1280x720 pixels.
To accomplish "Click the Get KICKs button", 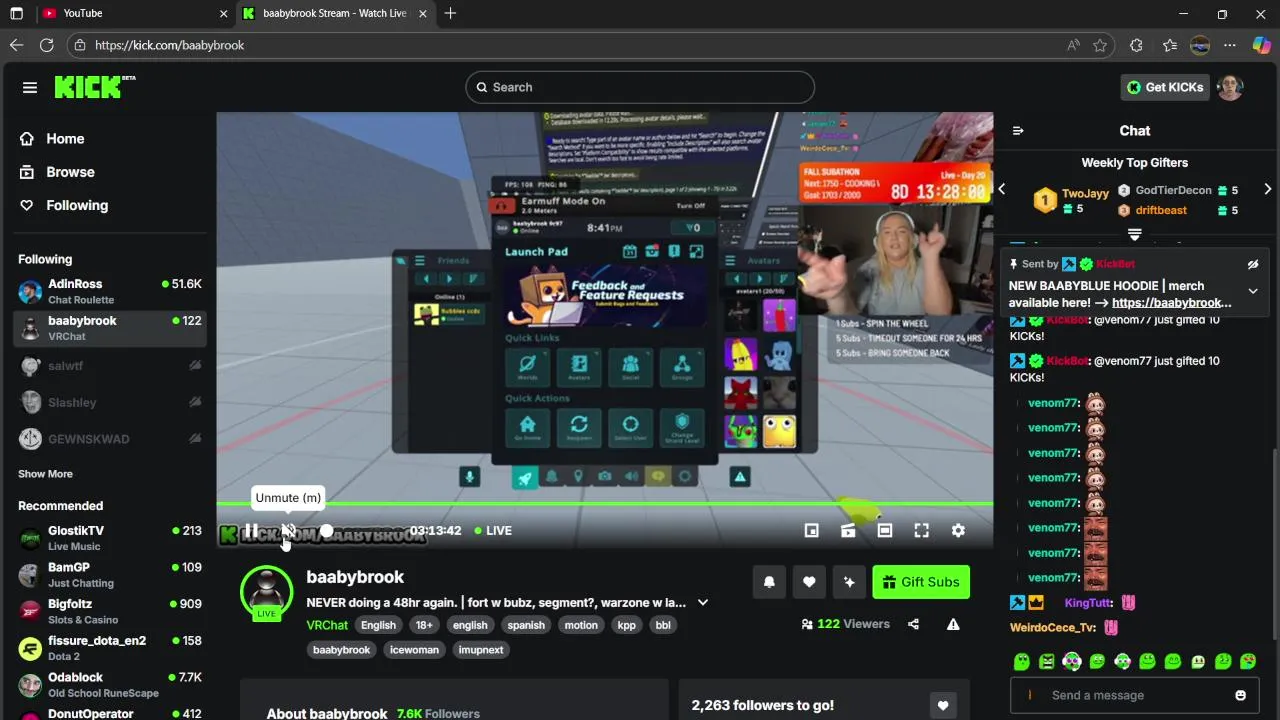I will click(x=1165, y=87).
